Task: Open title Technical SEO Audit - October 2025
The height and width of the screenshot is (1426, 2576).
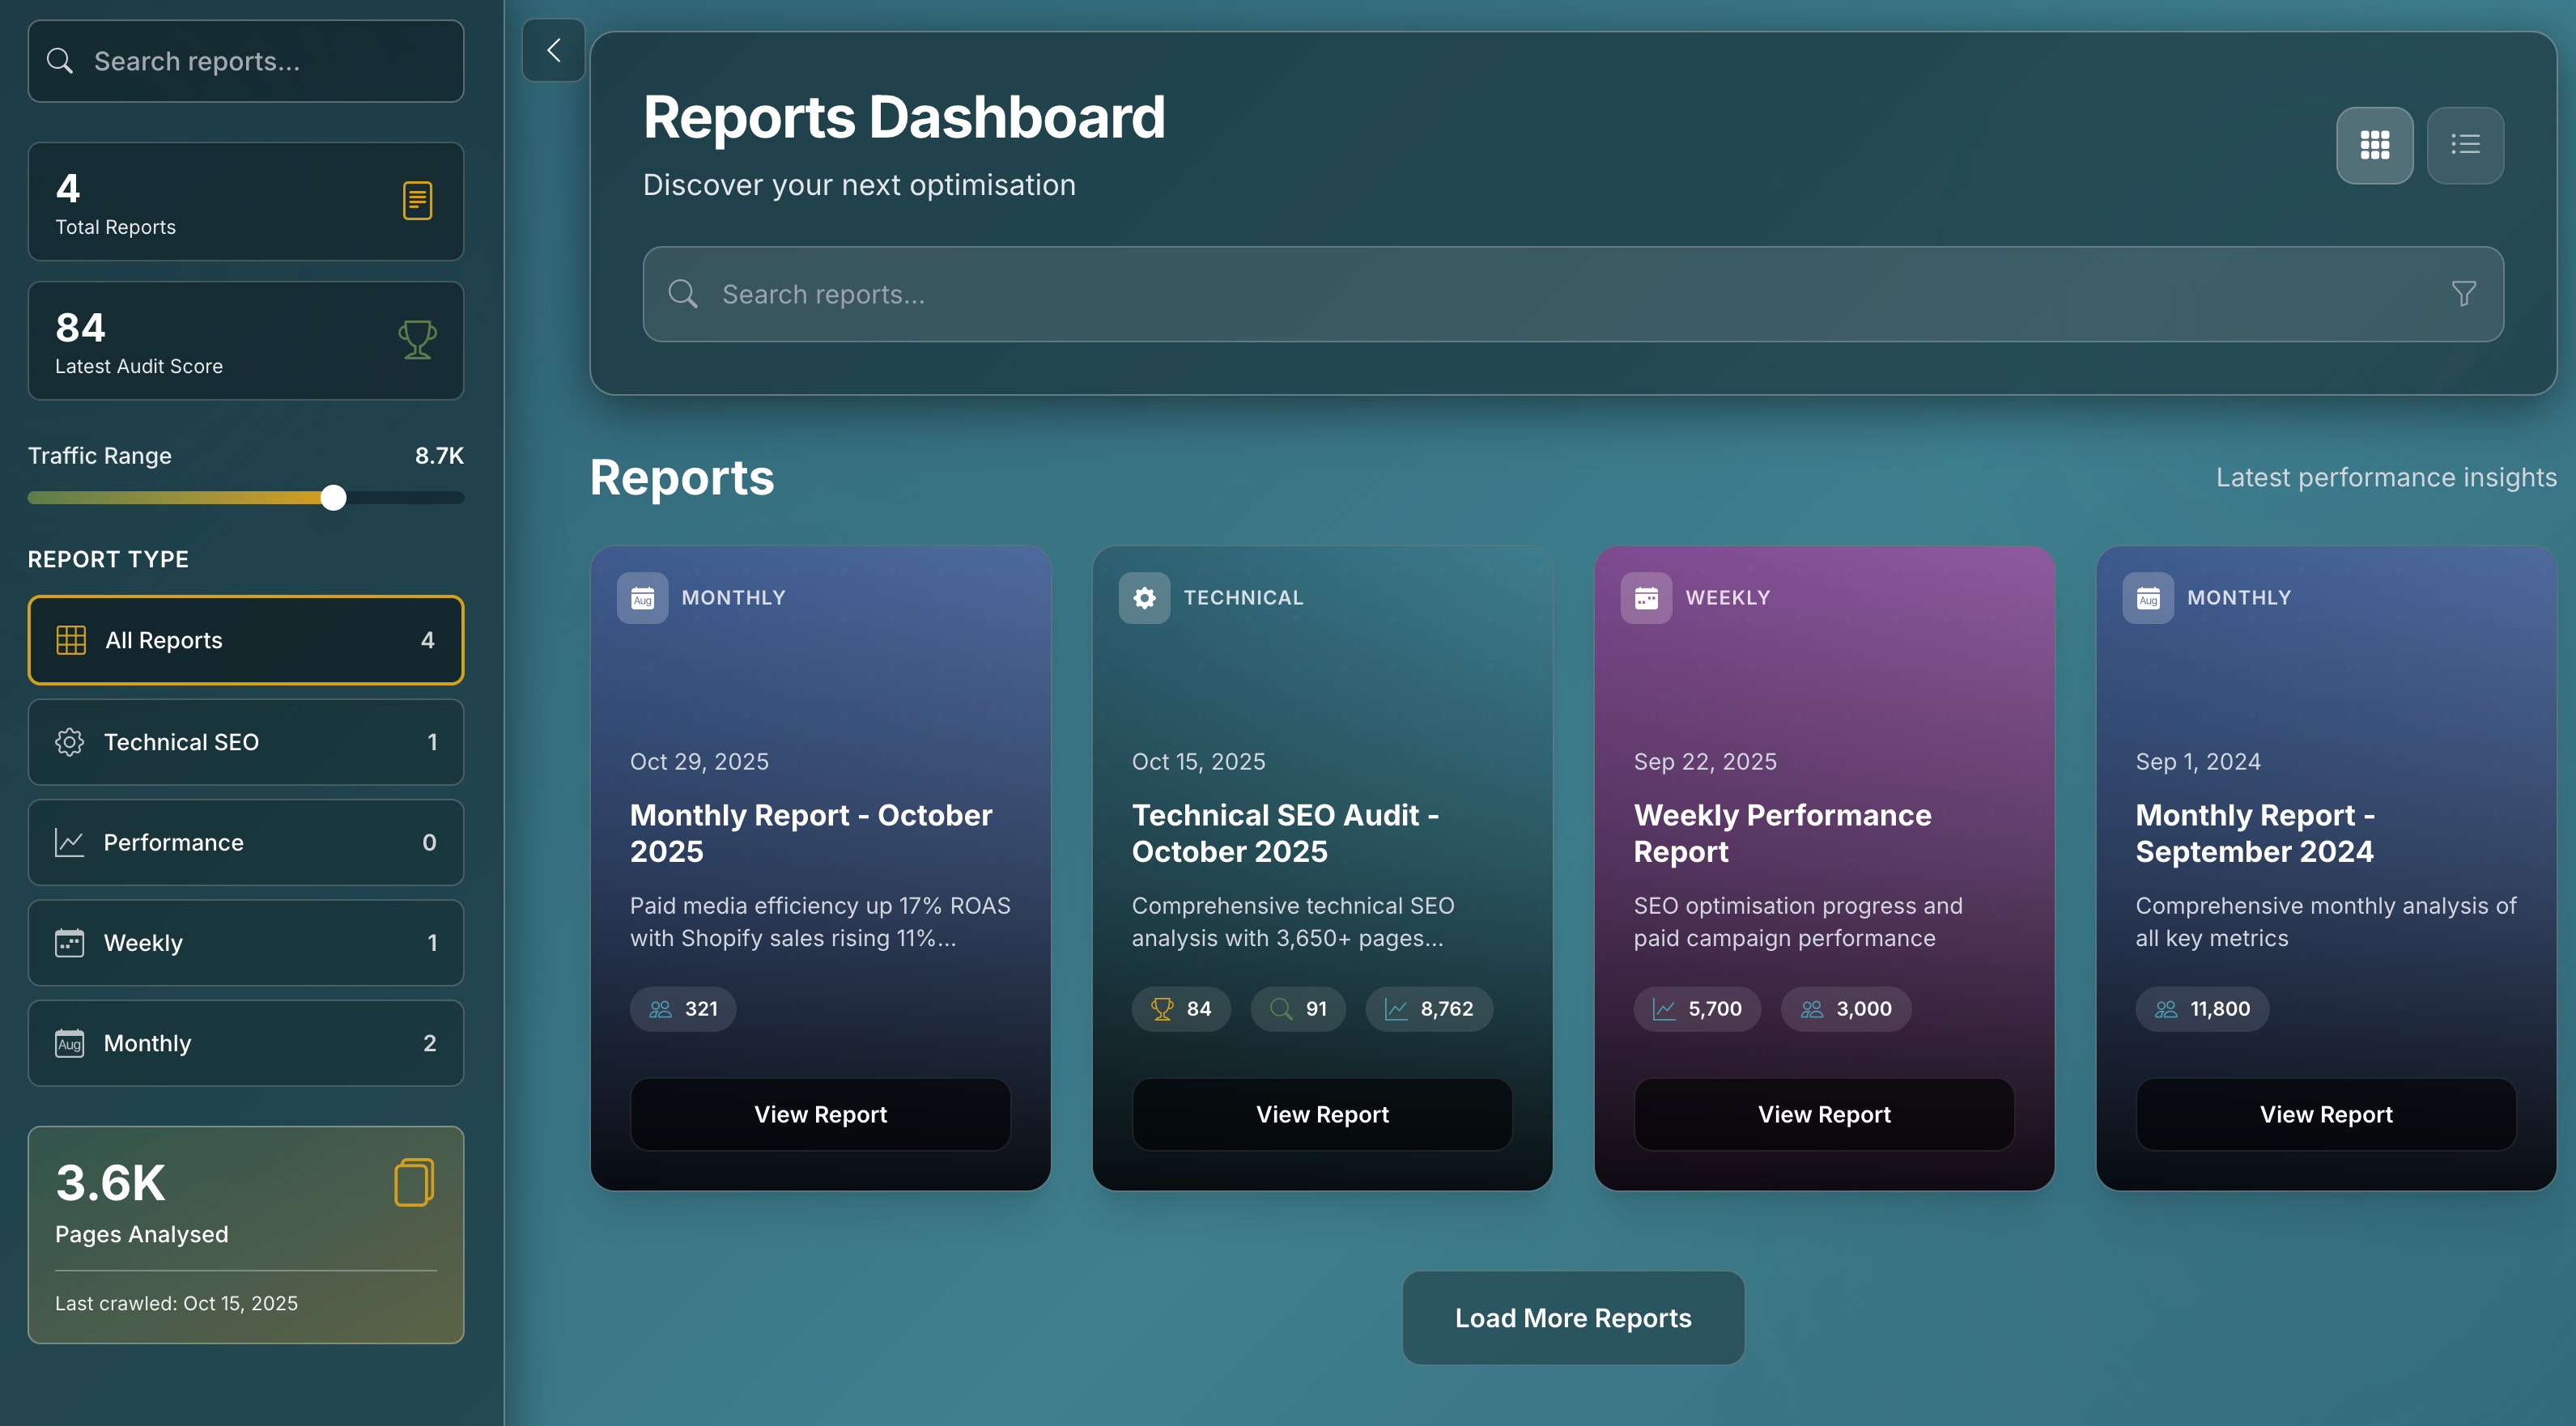Action: [x=1285, y=833]
